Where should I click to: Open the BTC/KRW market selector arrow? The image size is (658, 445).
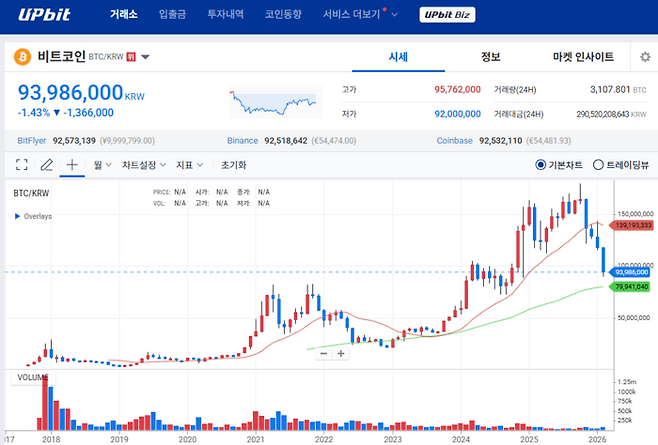point(146,58)
